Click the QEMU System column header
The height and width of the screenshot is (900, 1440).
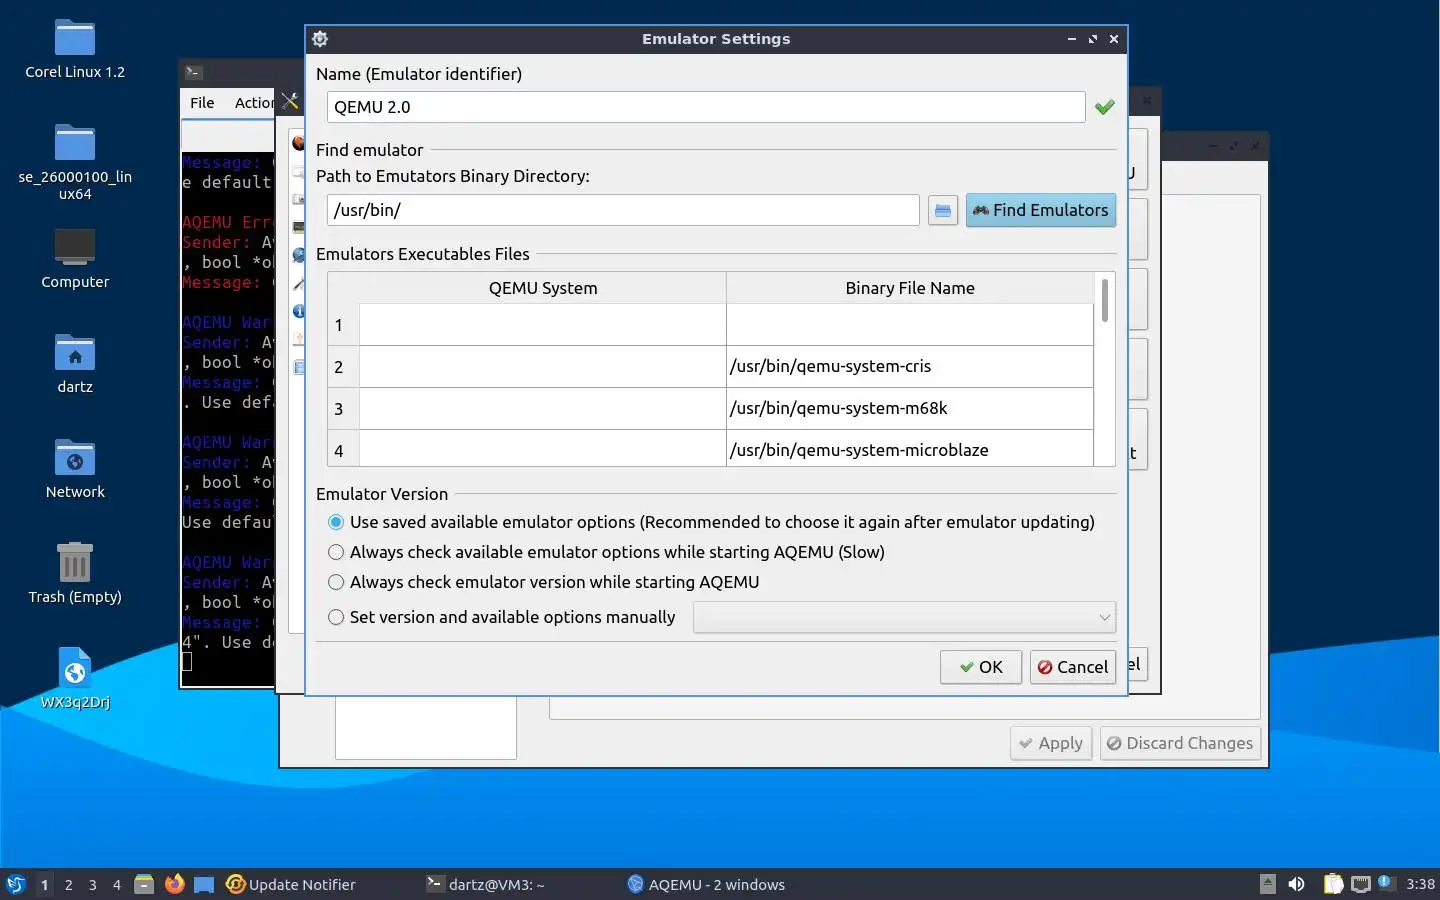[543, 288]
